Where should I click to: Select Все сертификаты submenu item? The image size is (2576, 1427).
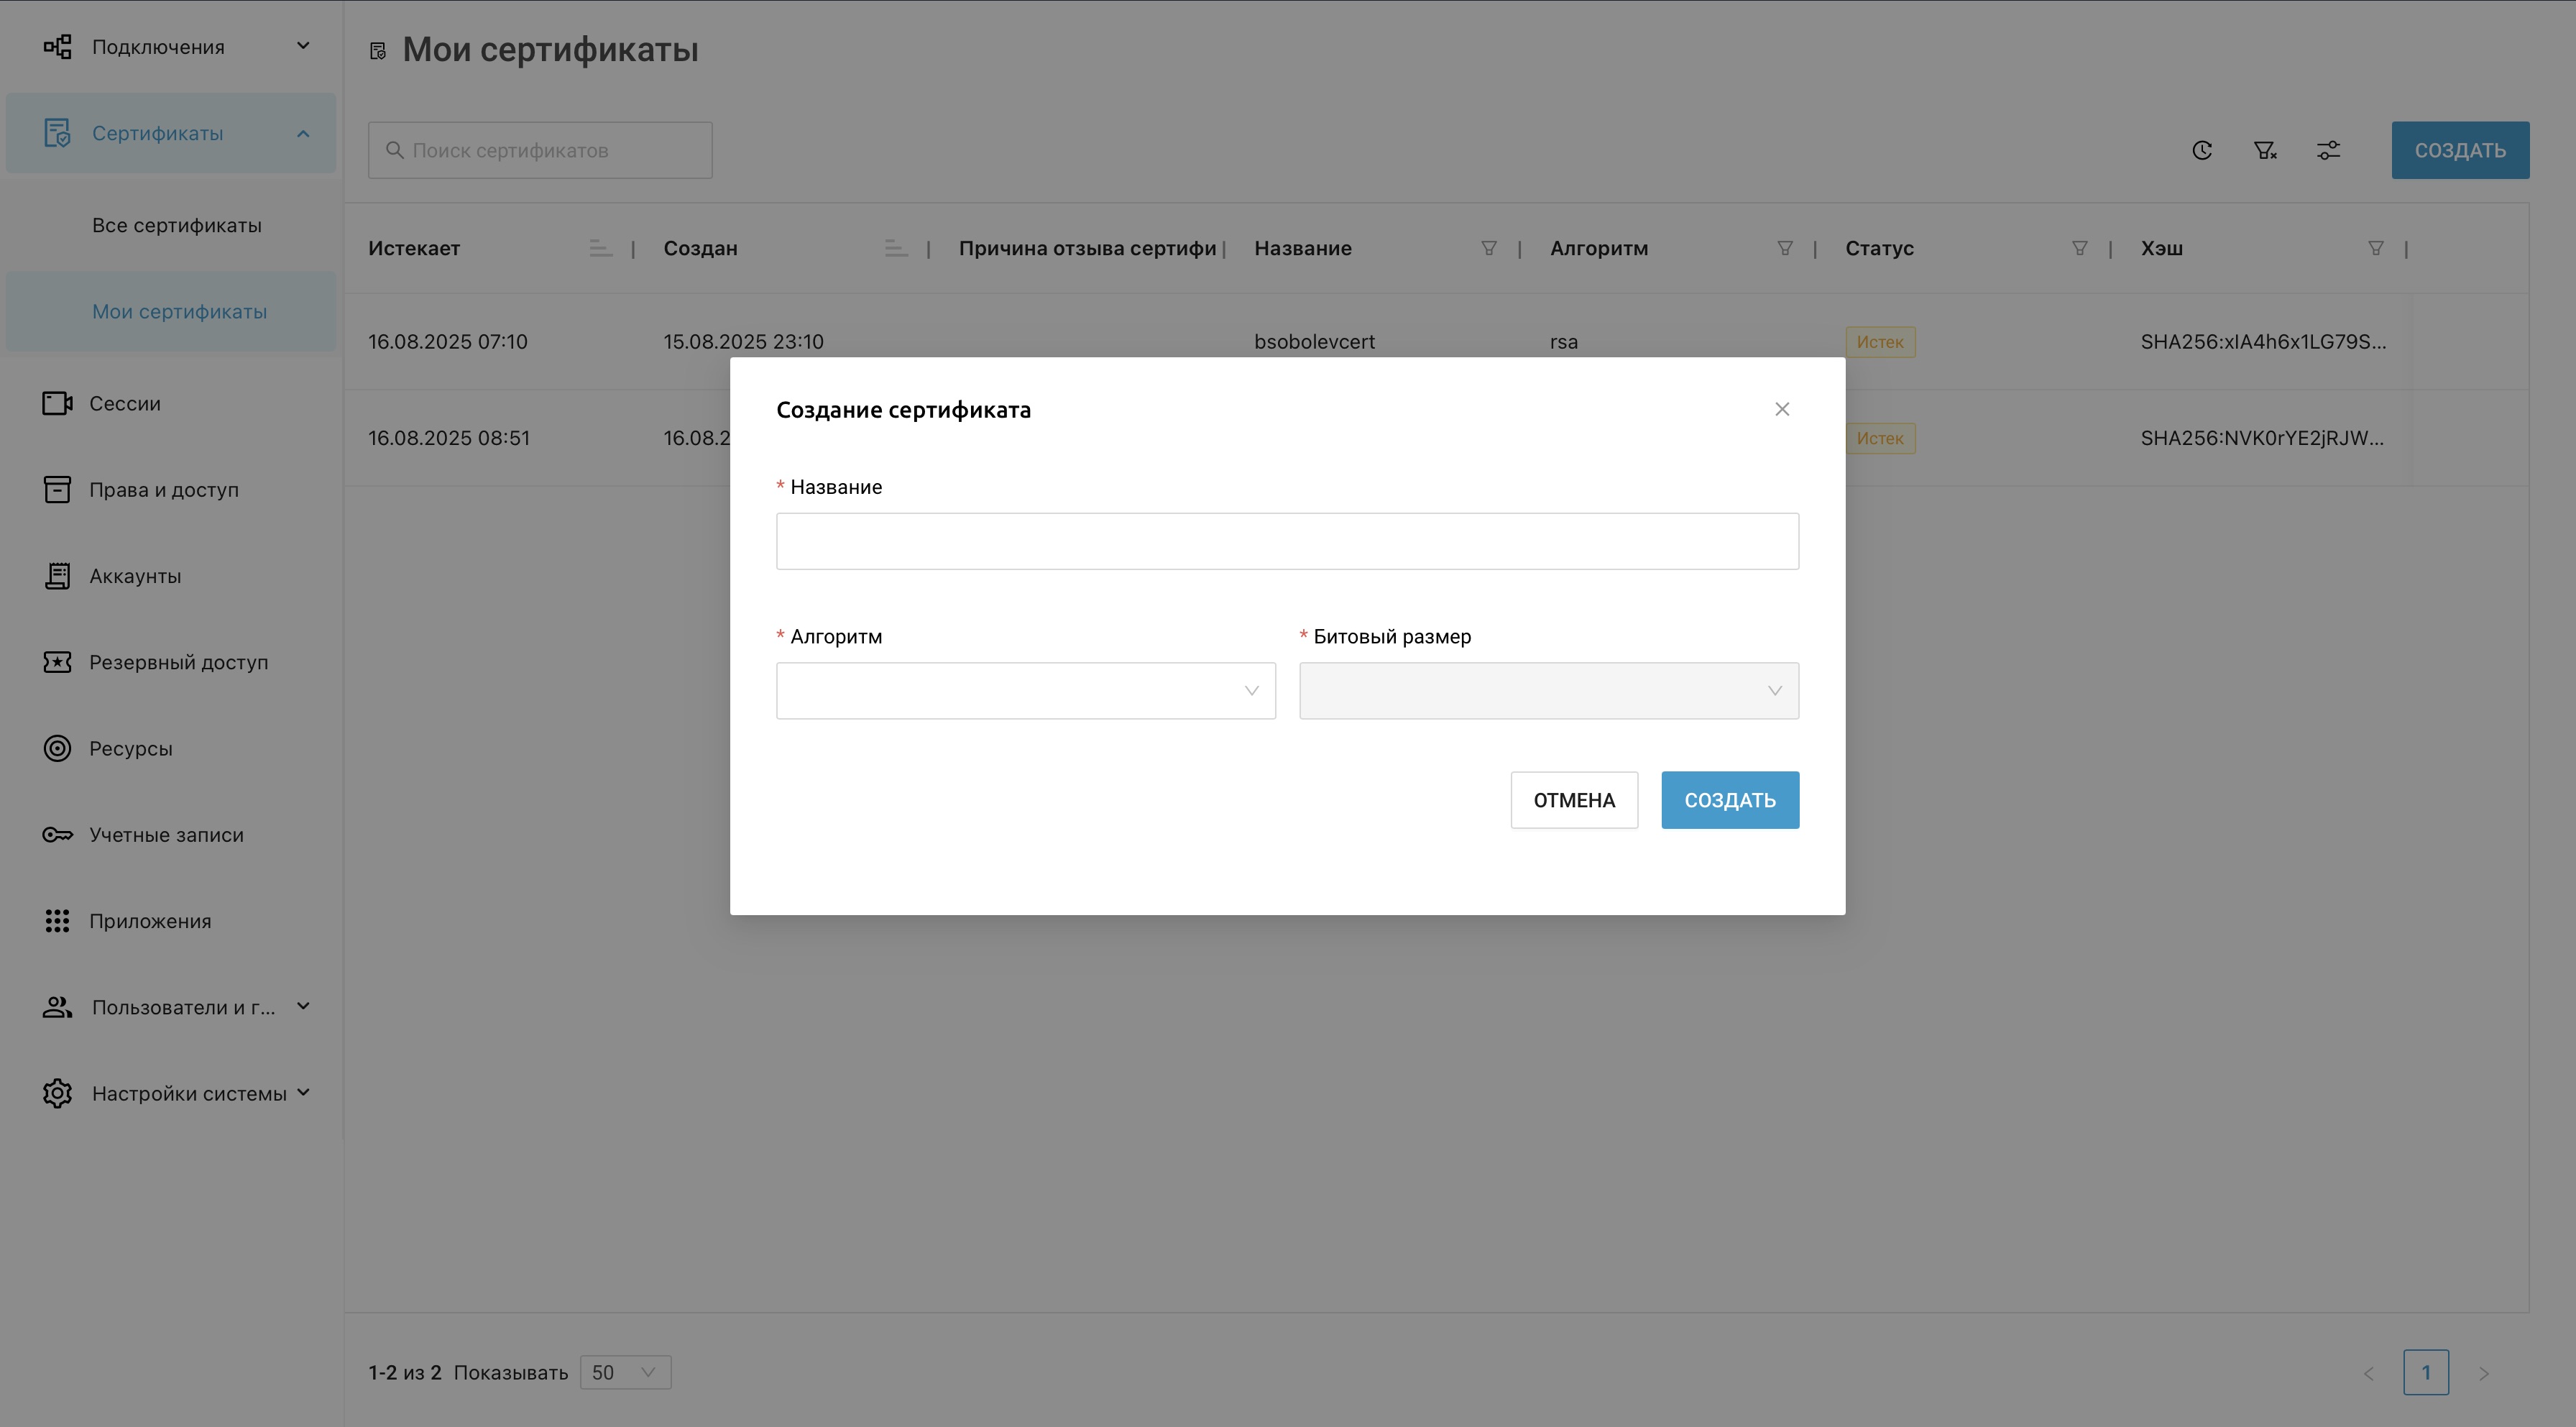(x=177, y=225)
